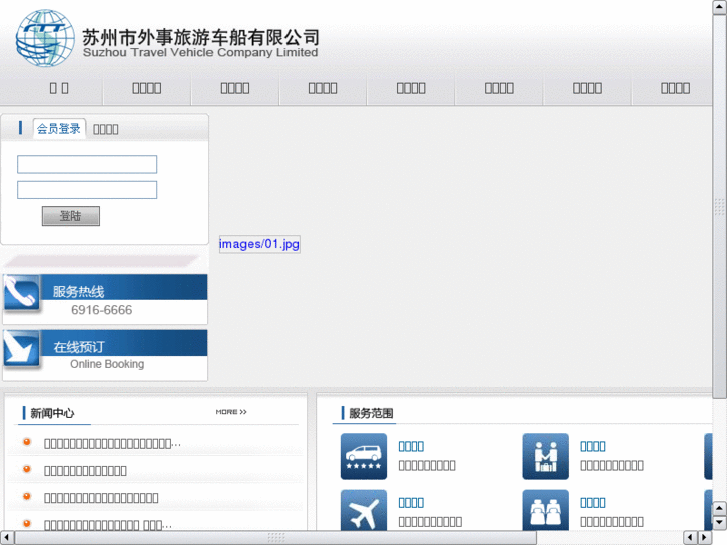Click the horizontal scrollbar thumb
This screenshot has width=727, height=545.
(x=276, y=538)
